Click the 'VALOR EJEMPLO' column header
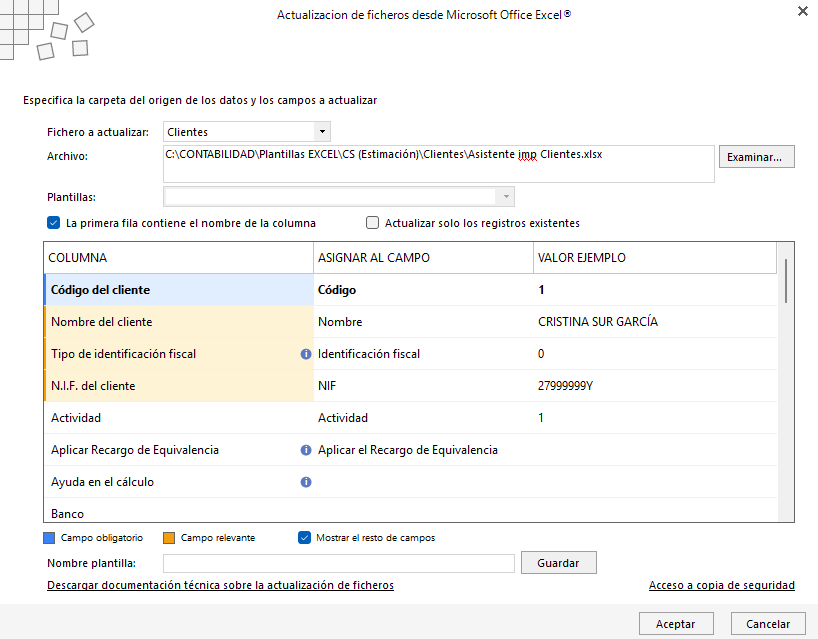The image size is (818, 639). 655,258
